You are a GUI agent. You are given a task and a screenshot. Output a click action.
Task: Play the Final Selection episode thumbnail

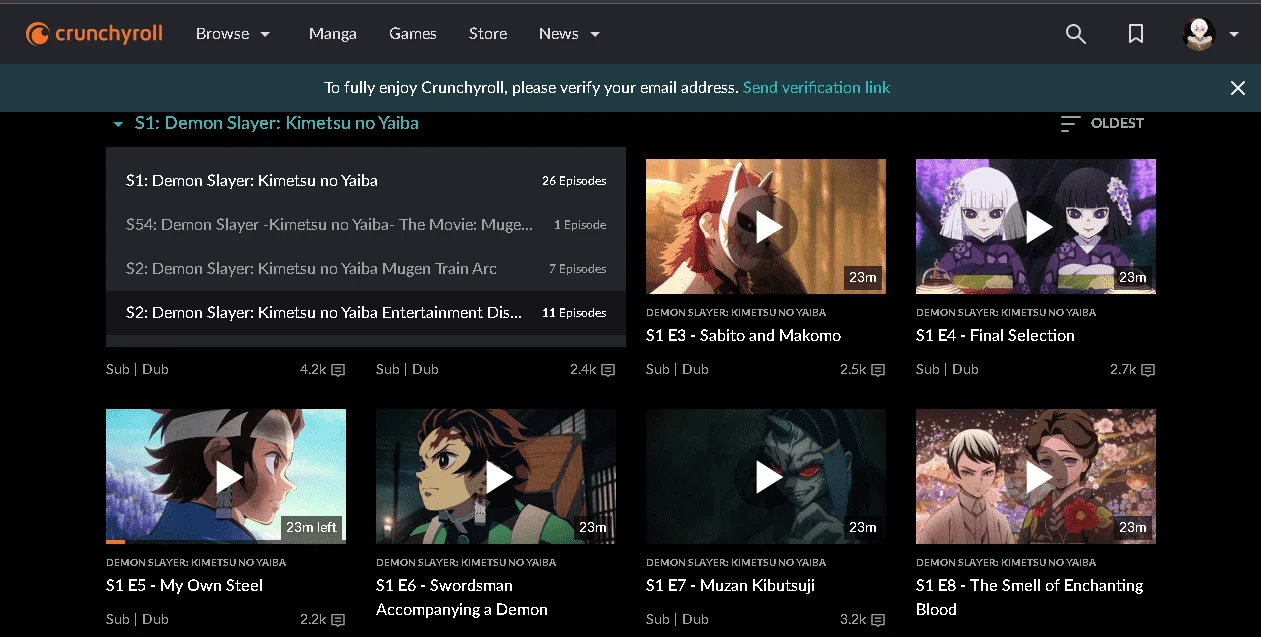pyautogui.click(x=1036, y=226)
